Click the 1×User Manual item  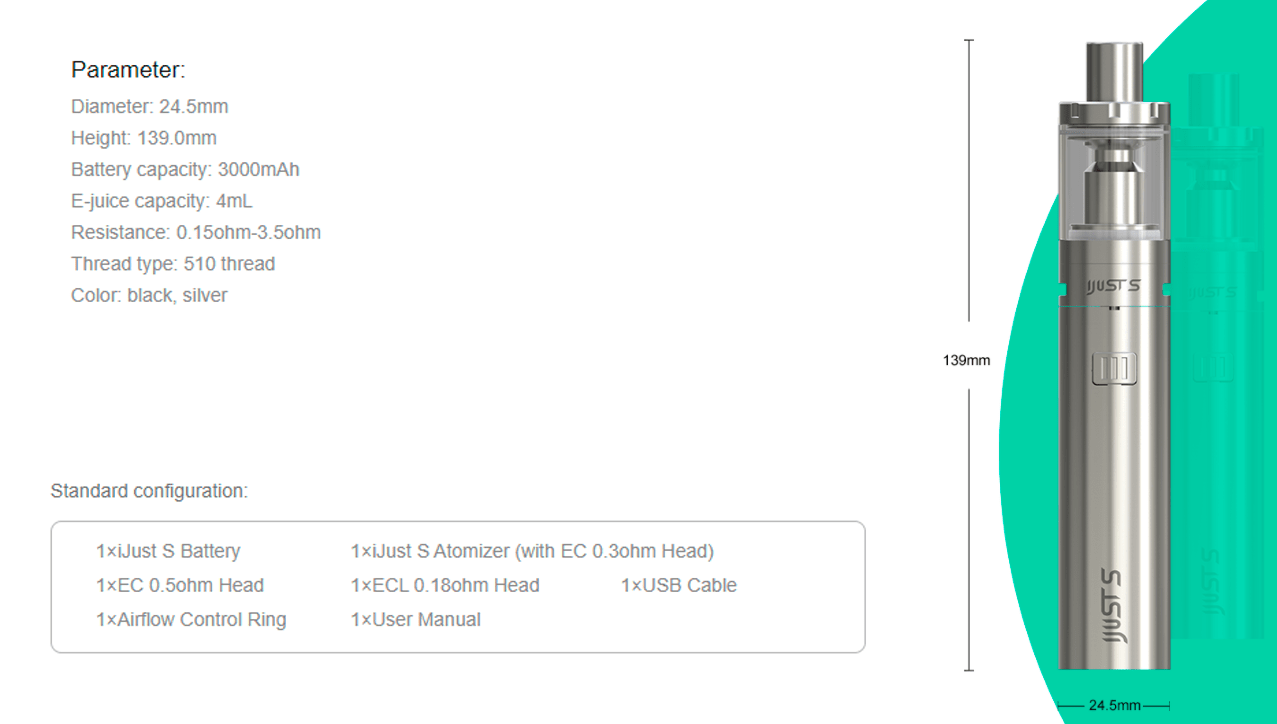click(416, 619)
